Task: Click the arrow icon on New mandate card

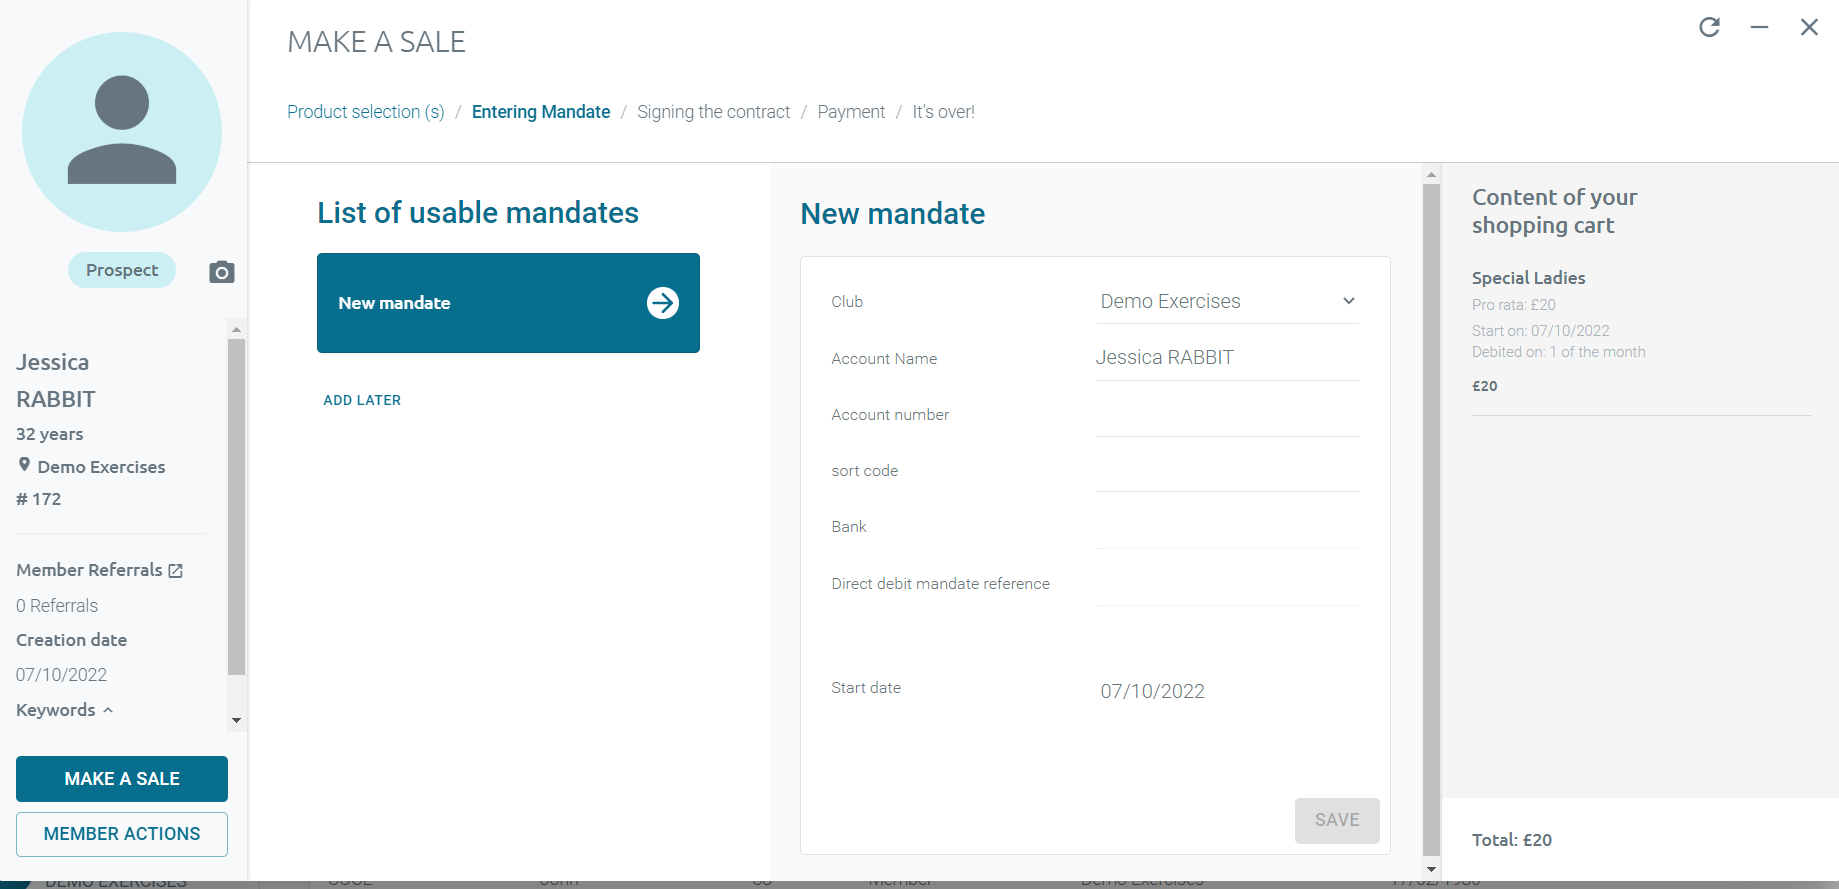Action: point(663,303)
